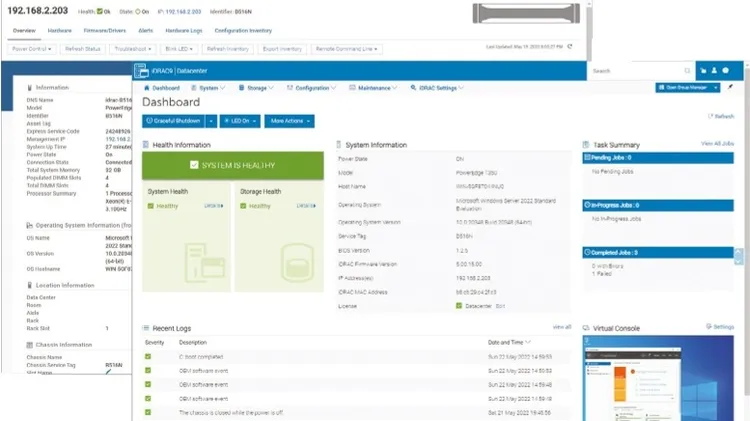This screenshot has width=750, height=421.
Task: Click the pencil edit icon near Chassis Service Tag
Action: 109,371
